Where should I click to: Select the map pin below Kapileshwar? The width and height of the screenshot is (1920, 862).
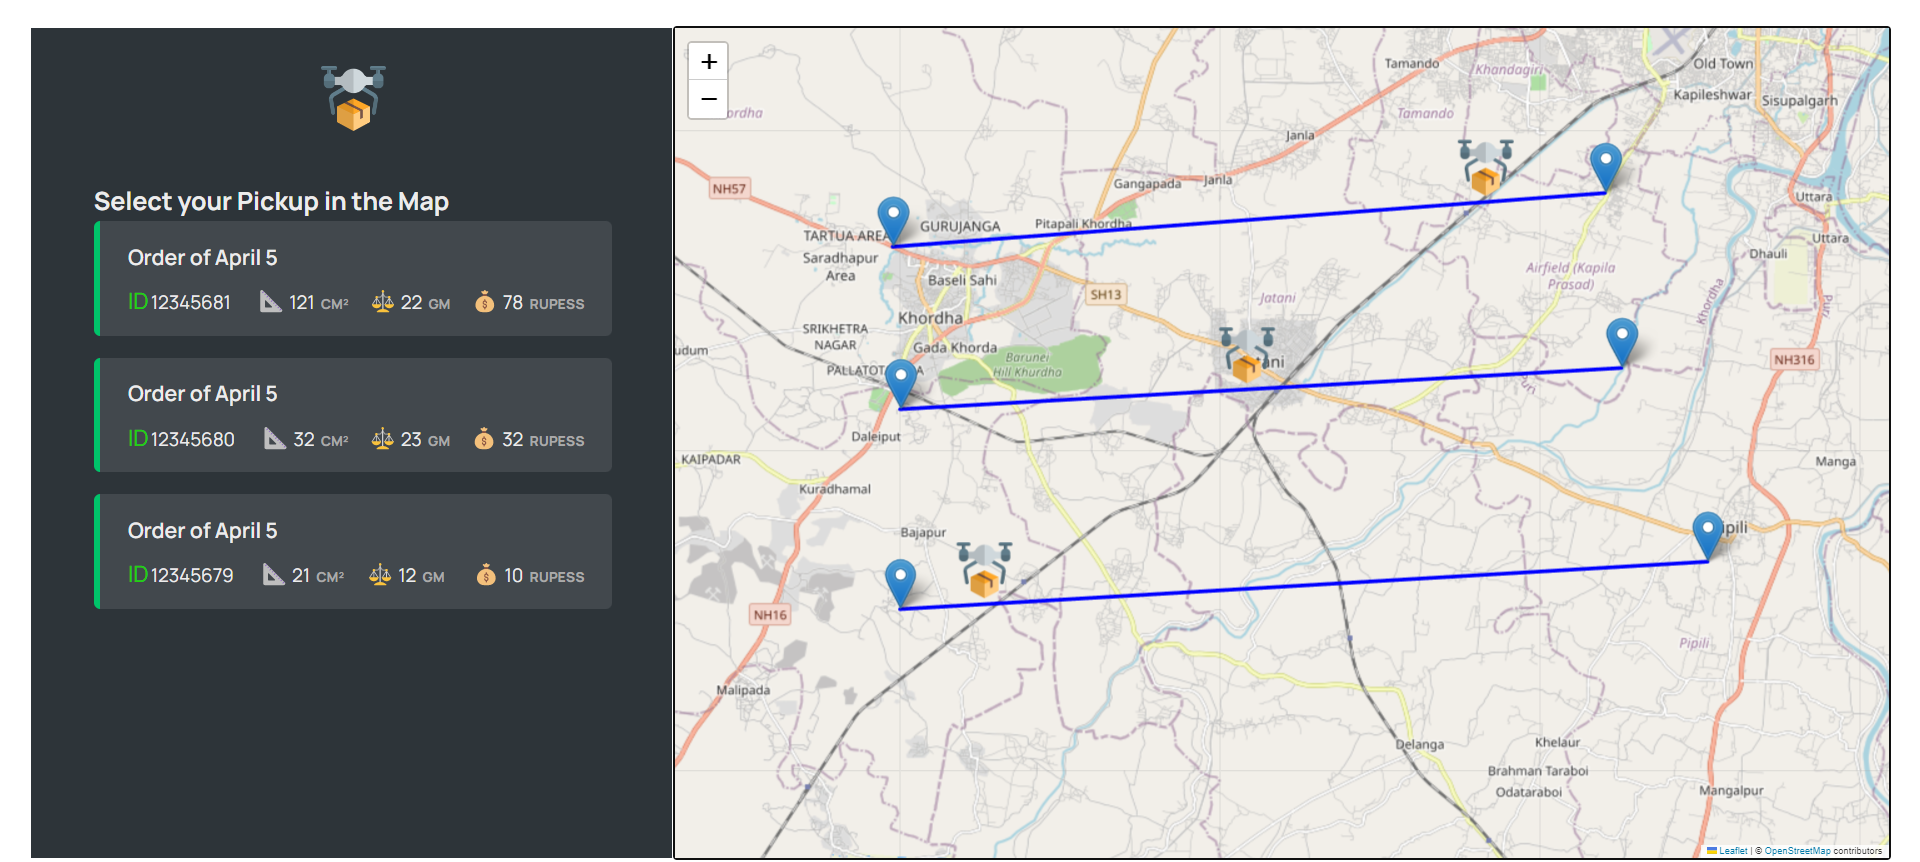click(x=1605, y=167)
